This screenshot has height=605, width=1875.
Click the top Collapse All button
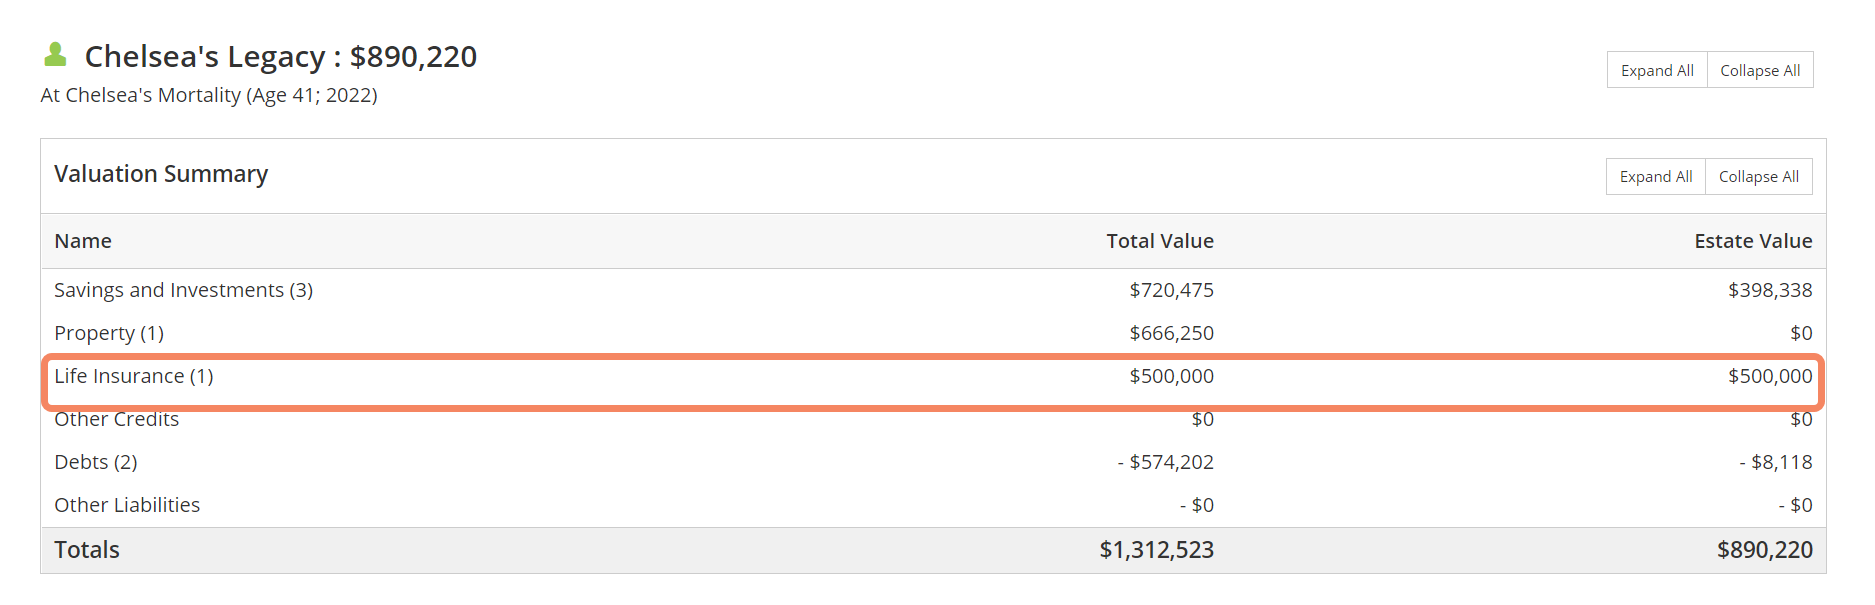pyautogui.click(x=1760, y=70)
